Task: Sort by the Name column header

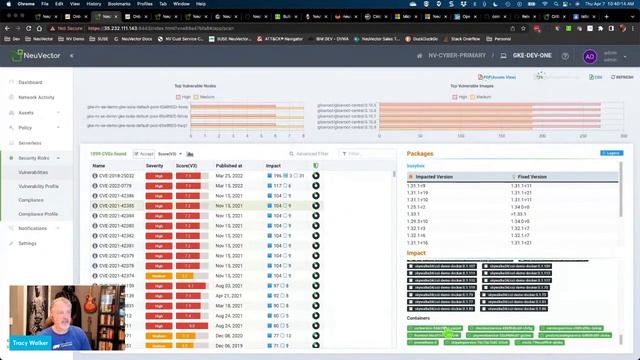Action: 99,166
